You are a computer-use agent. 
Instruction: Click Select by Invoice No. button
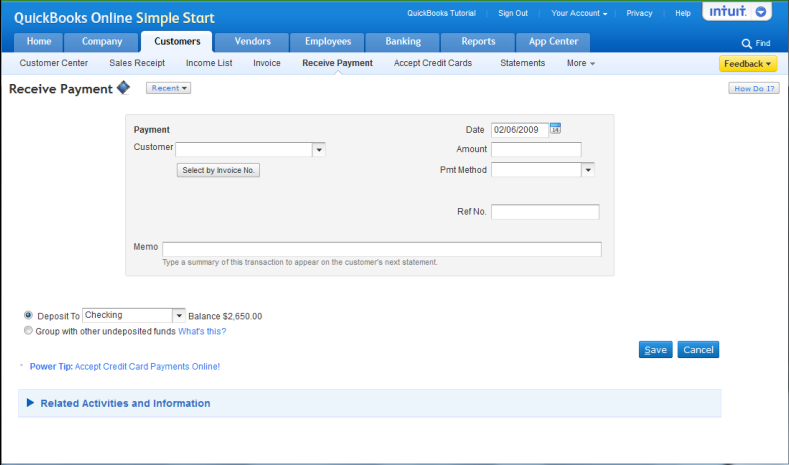(218, 170)
